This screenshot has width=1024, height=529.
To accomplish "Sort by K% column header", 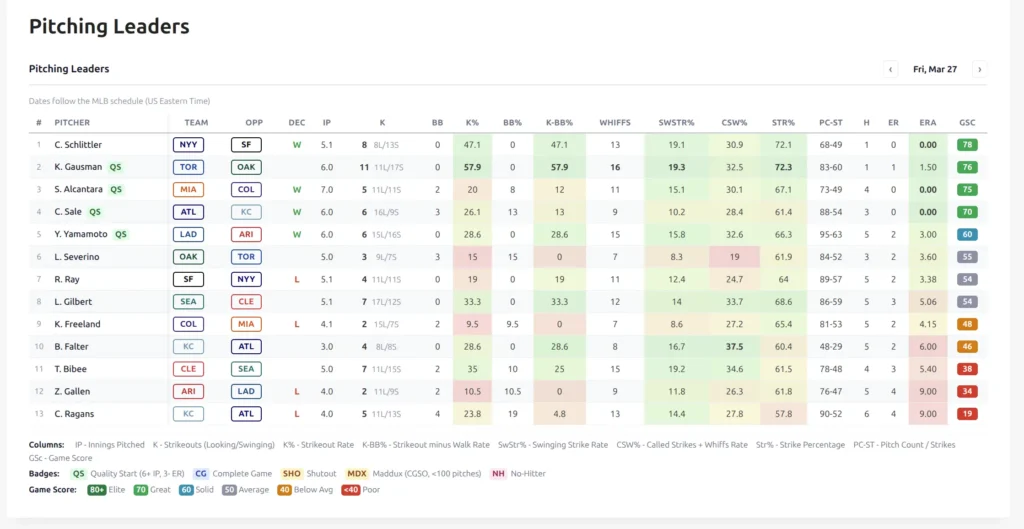I will coord(473,122).
